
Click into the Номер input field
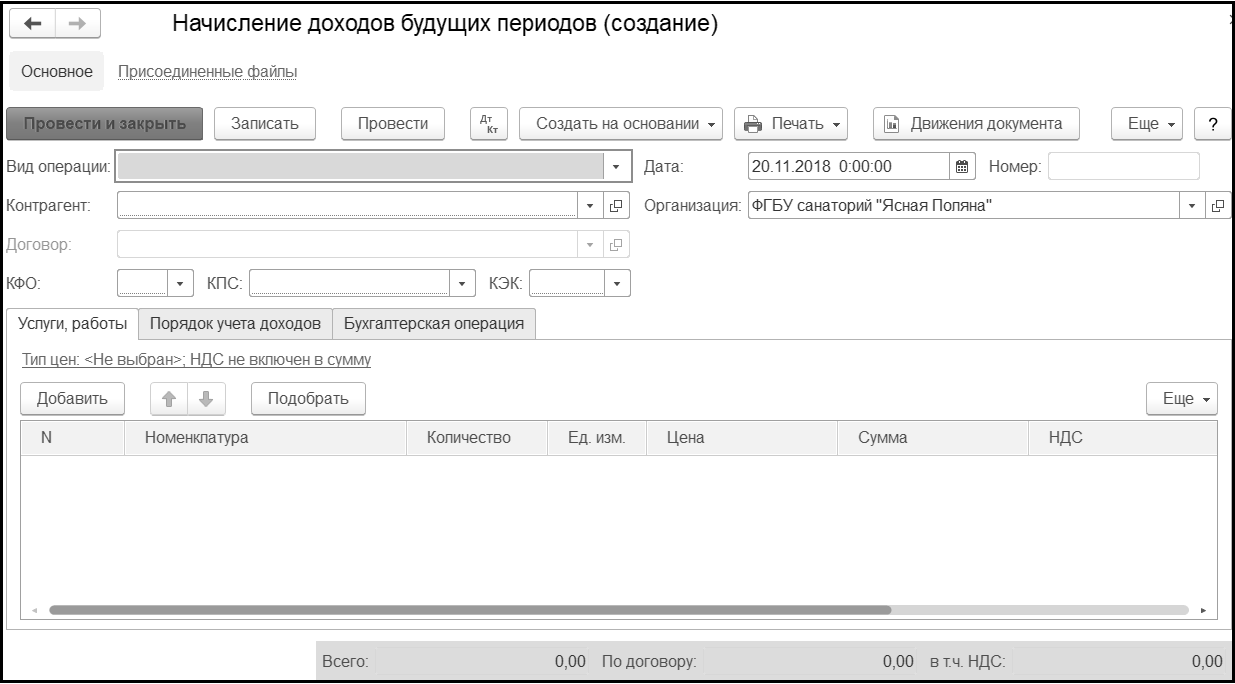pyautogui.click(x=1123, y=166)
